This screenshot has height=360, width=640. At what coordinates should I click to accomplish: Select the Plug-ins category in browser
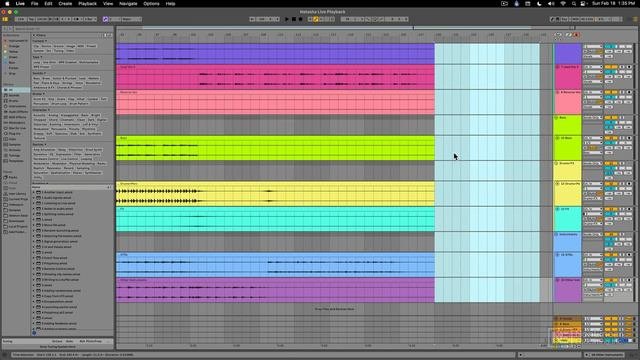pyautogui.click(x=17, y=133)
